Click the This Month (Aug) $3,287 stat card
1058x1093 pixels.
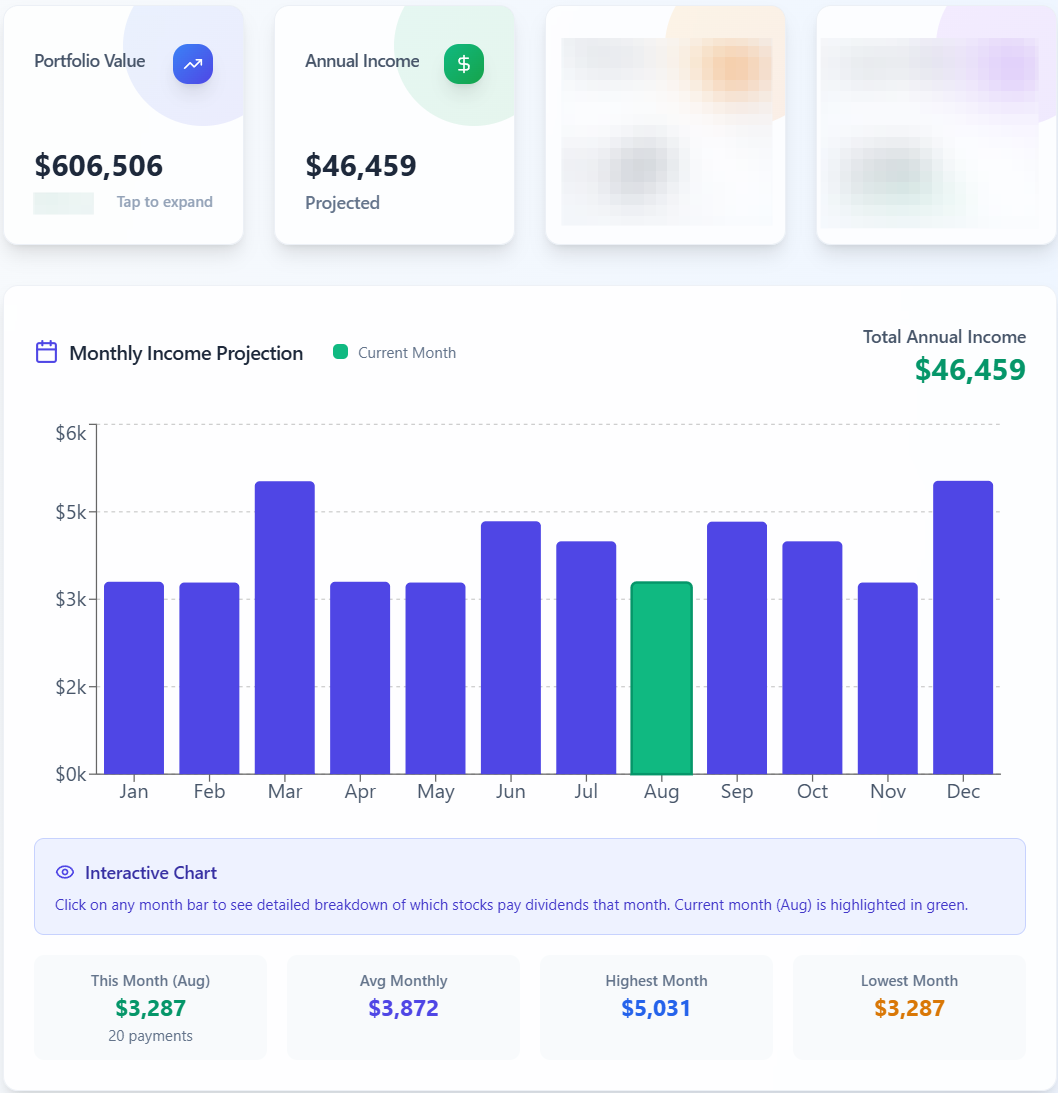[x=151, y=1007]
